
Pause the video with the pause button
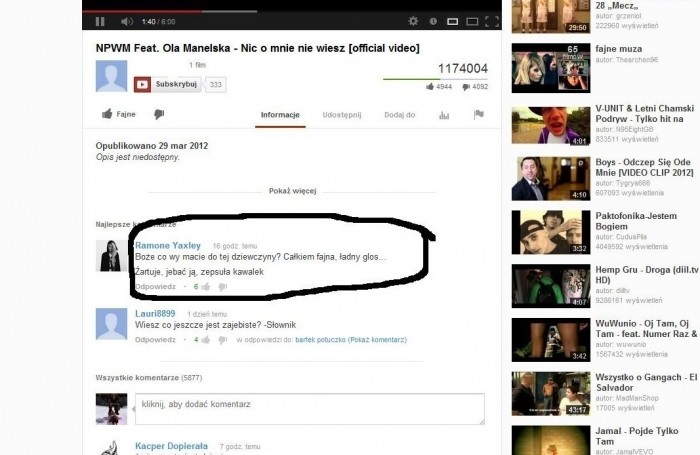pyautogui.click(x=100, y=21)
